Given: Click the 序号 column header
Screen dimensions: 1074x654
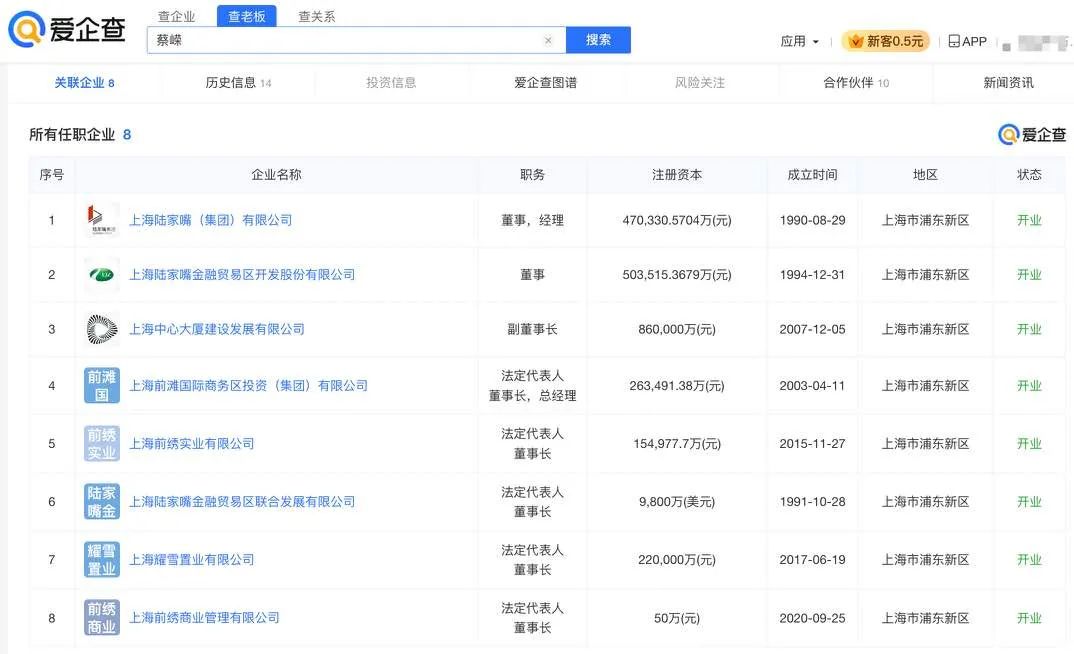Looking at the screenshot, I should click(x=52, y=175).
